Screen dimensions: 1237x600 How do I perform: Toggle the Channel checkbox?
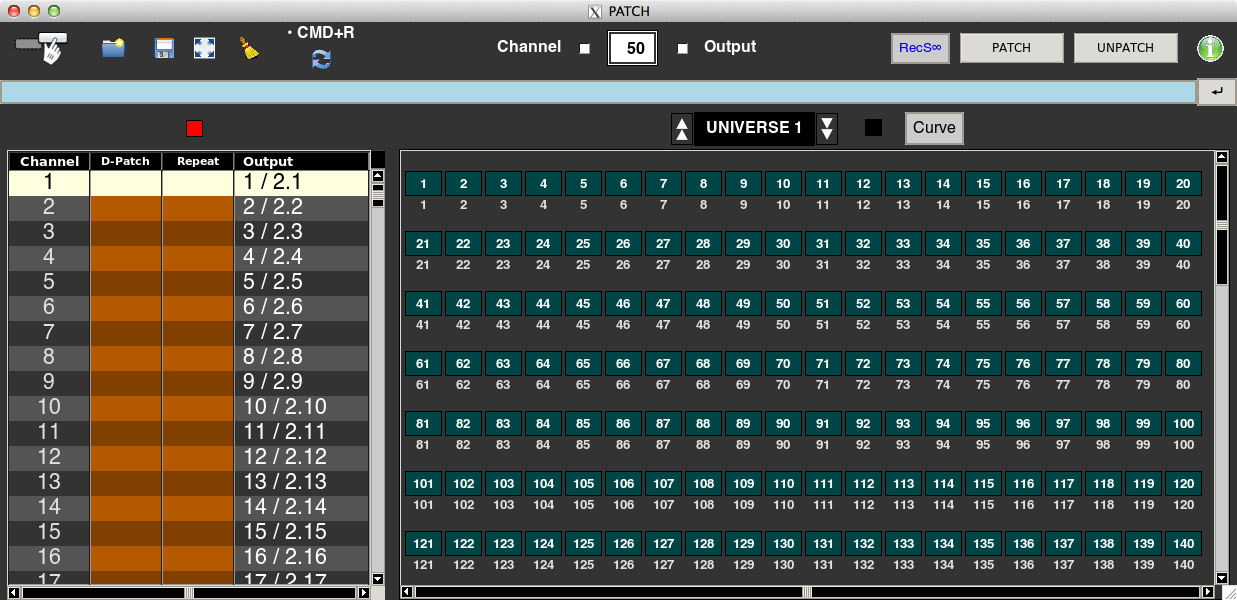pos(585,49)
